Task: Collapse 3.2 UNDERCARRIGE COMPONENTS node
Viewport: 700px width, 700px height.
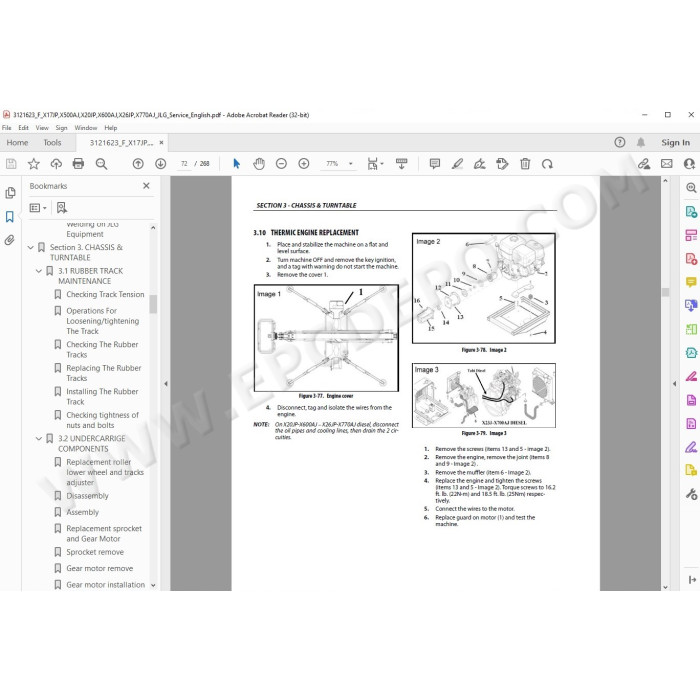Action: (x=39, y=439)
